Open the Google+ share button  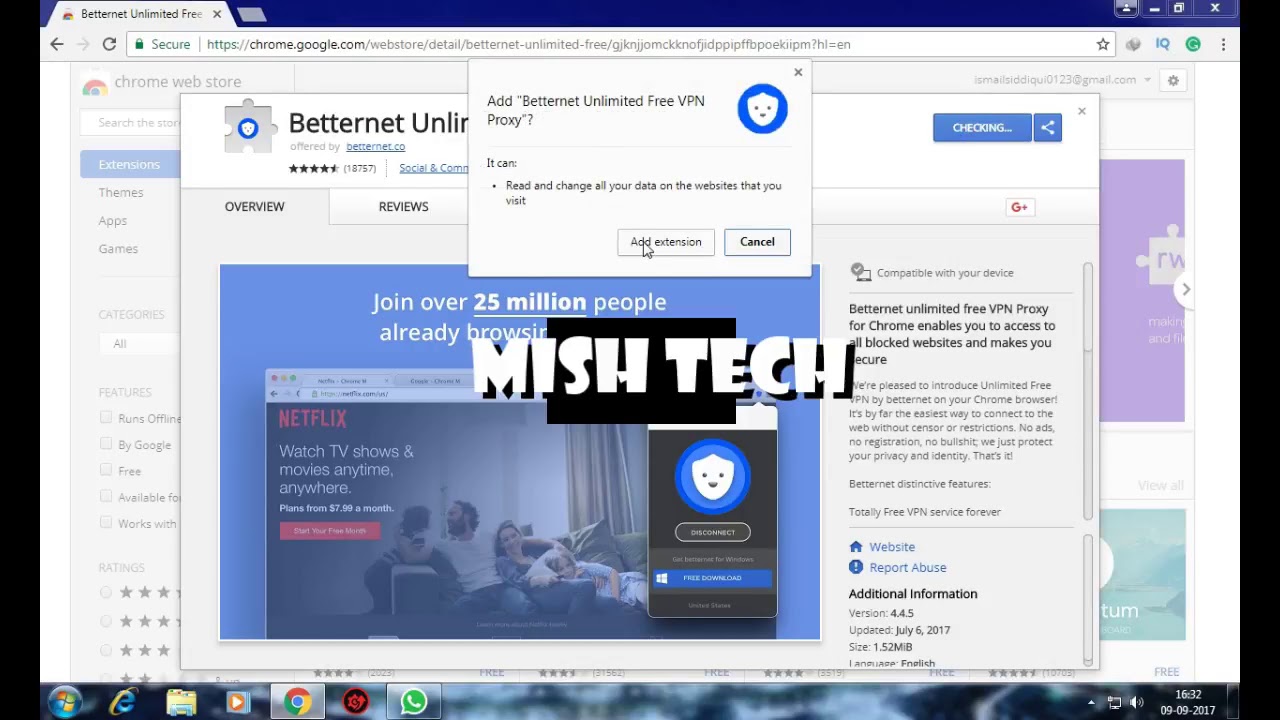tap(1019, 207)
